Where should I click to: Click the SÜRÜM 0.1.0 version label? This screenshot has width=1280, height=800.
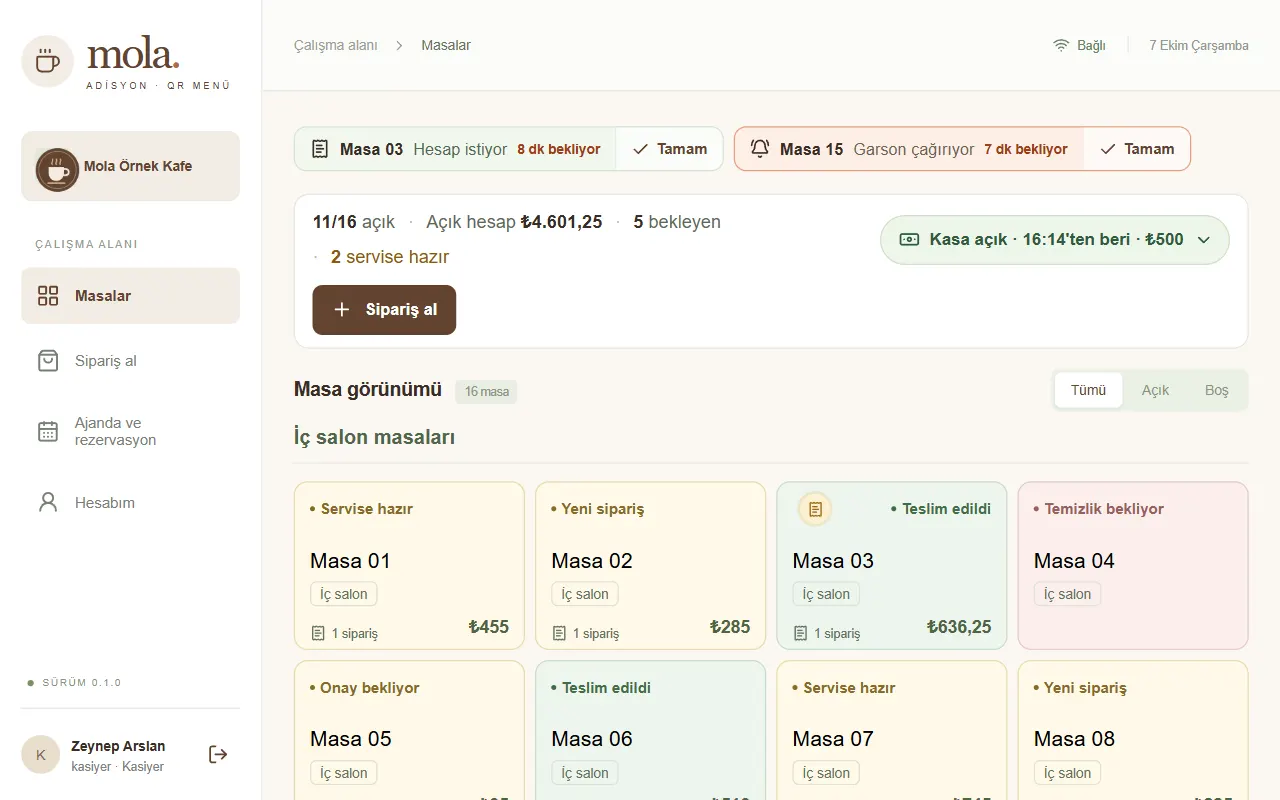point(81,683)
